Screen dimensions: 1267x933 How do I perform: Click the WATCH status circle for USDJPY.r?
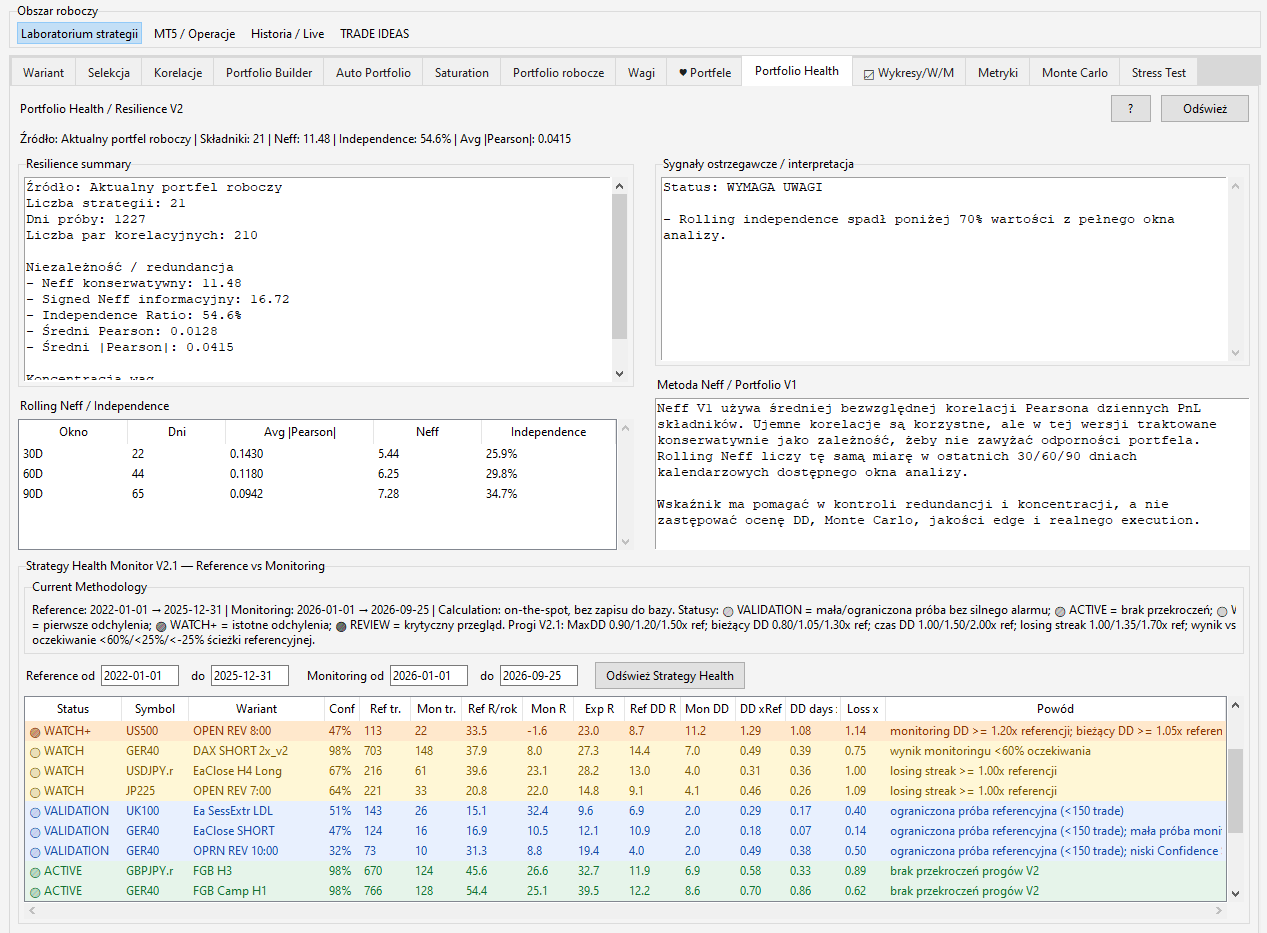click(35, 771)
